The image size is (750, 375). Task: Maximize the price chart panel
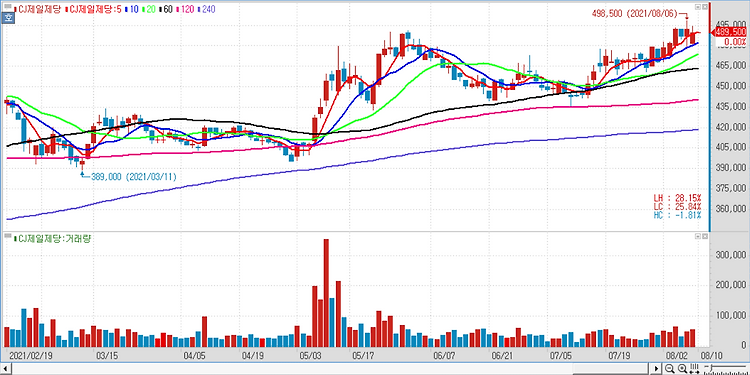(x=698, y=7)
